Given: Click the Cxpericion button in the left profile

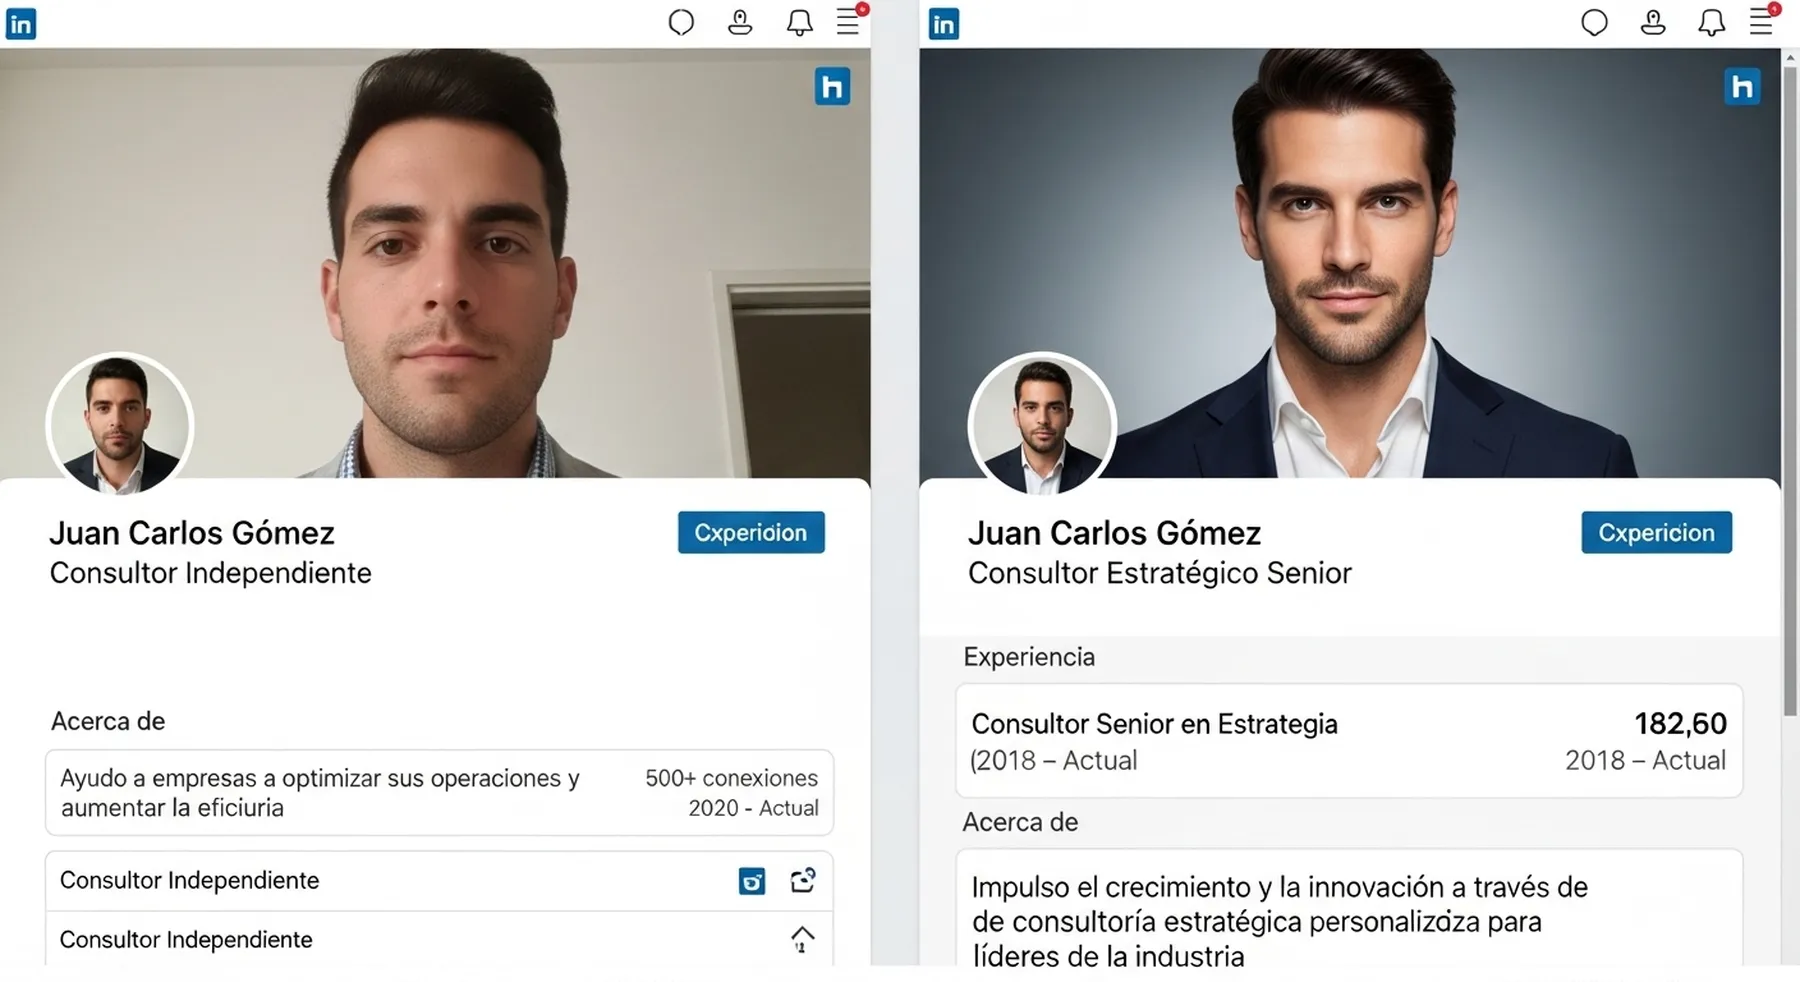Looking at the screenshot, I should (751, 532).
